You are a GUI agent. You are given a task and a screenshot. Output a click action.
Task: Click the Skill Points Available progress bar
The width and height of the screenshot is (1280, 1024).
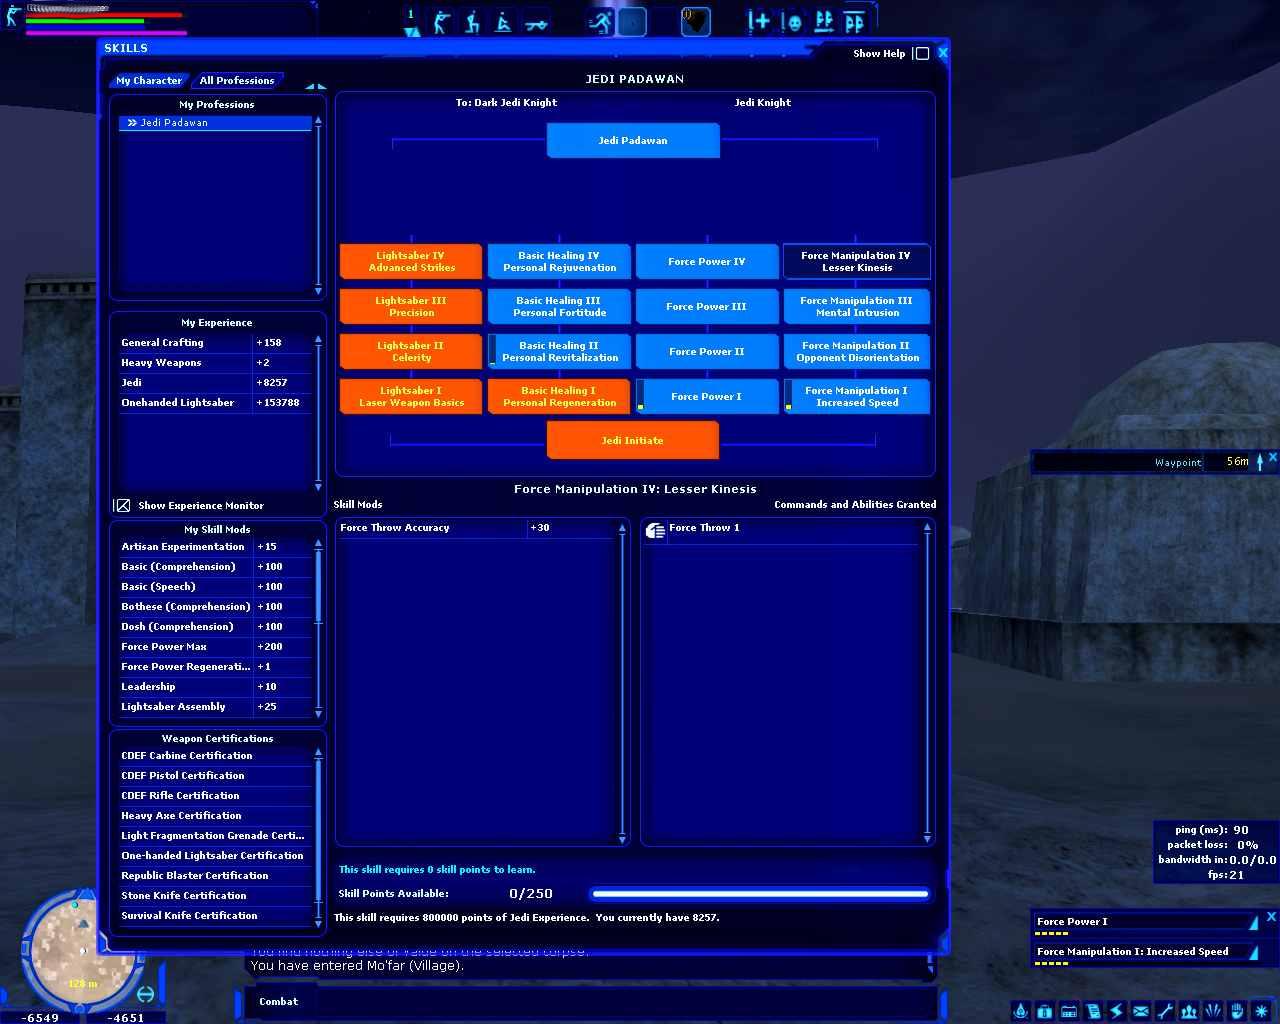760,894
